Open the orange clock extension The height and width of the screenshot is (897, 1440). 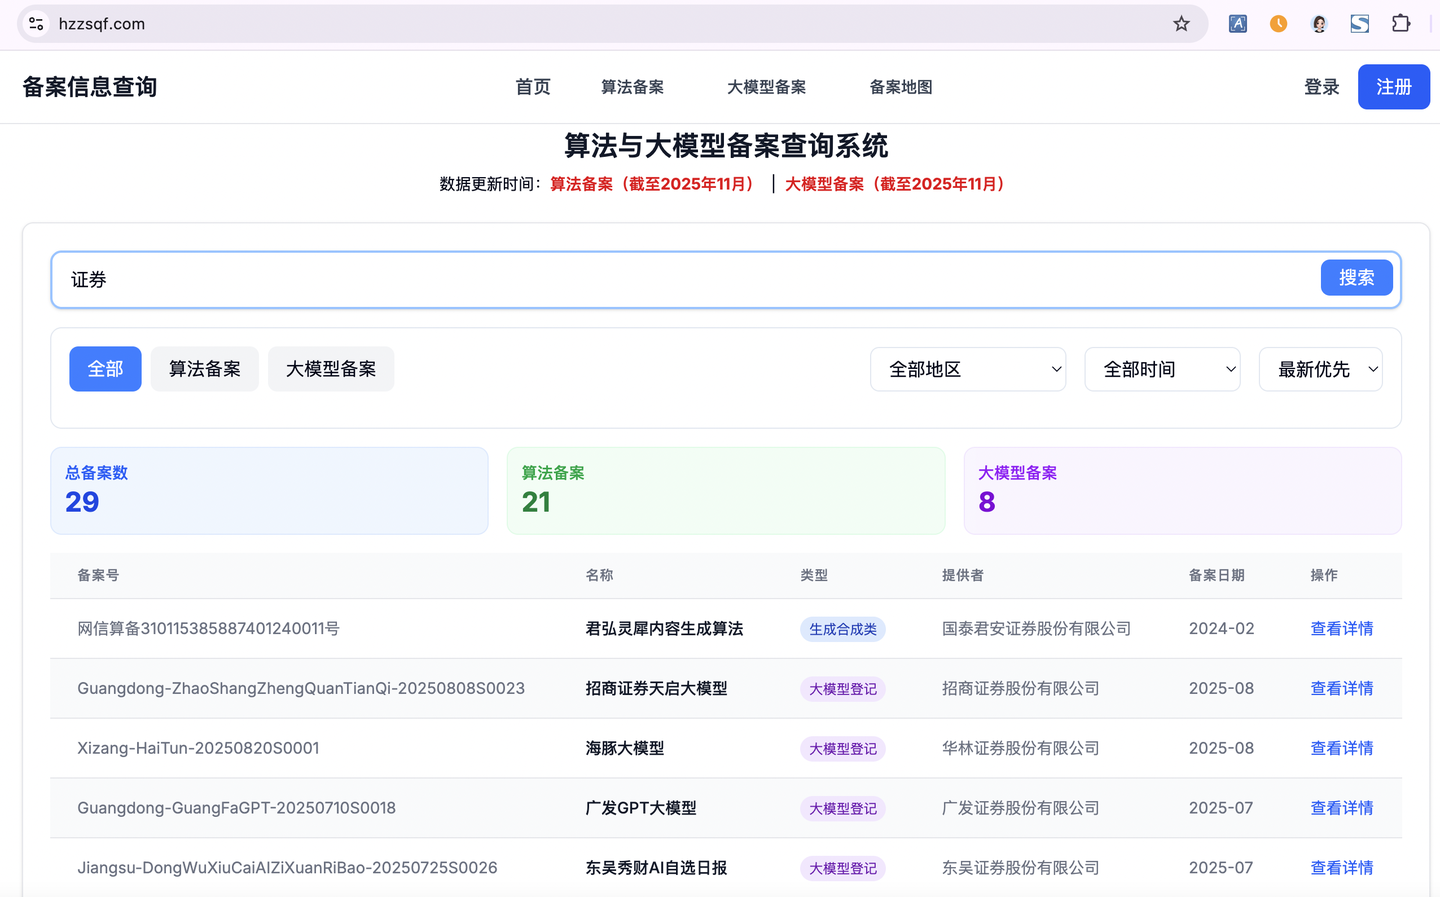(1278, 24)
